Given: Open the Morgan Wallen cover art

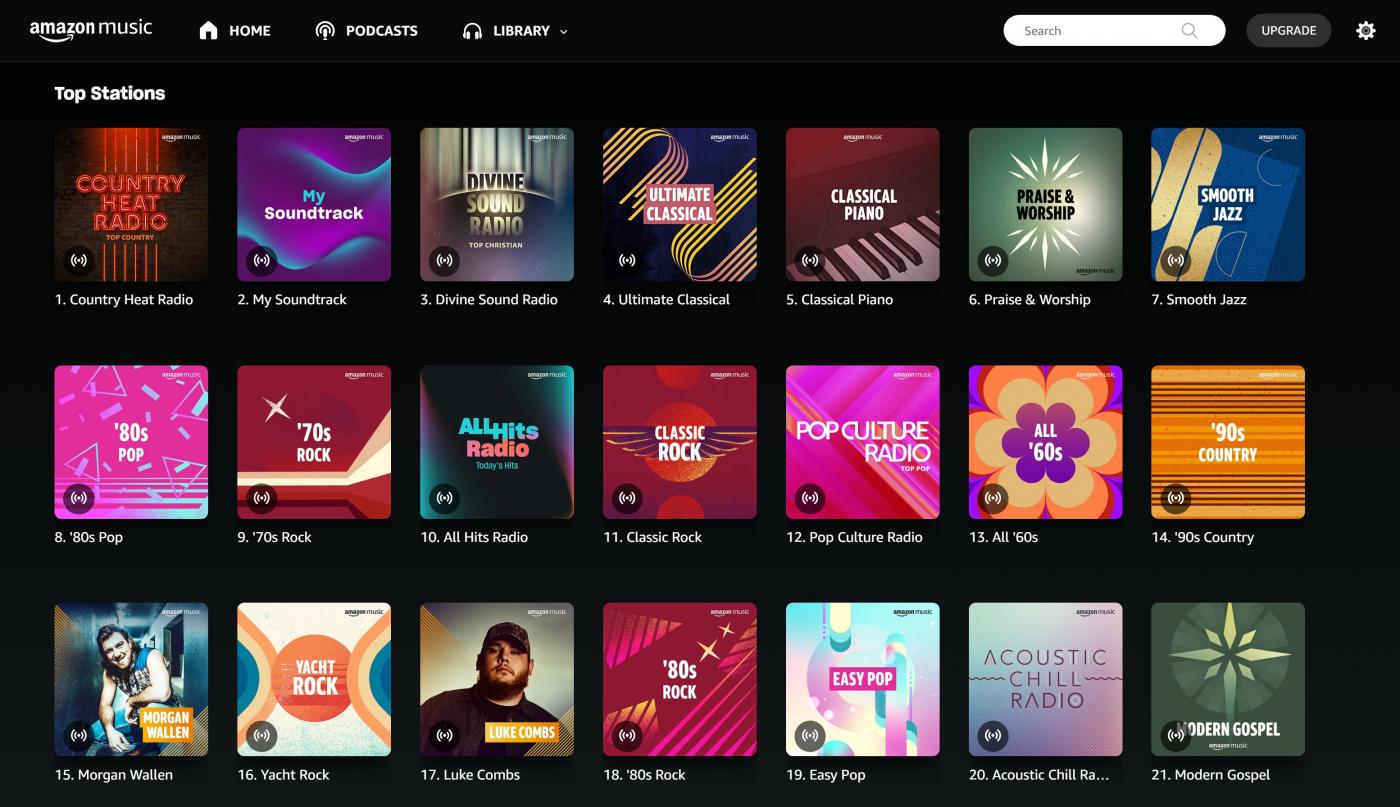Looking at the screenshot, I should coord(131,679).
